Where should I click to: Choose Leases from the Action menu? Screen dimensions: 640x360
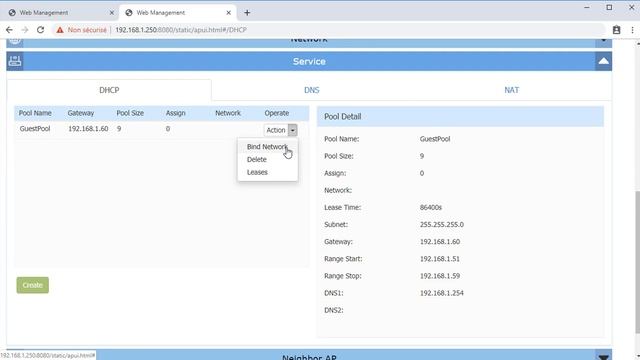[x=257, y=172]
